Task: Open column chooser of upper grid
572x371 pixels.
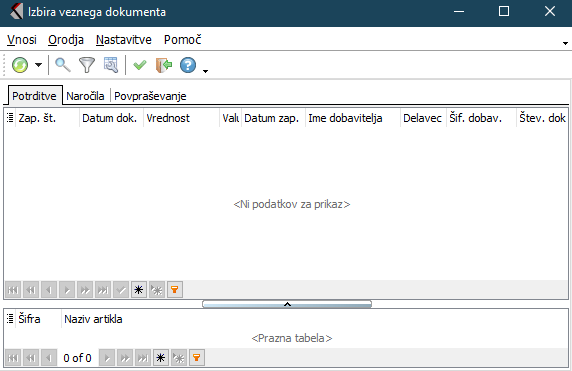Action: (10, 118)
